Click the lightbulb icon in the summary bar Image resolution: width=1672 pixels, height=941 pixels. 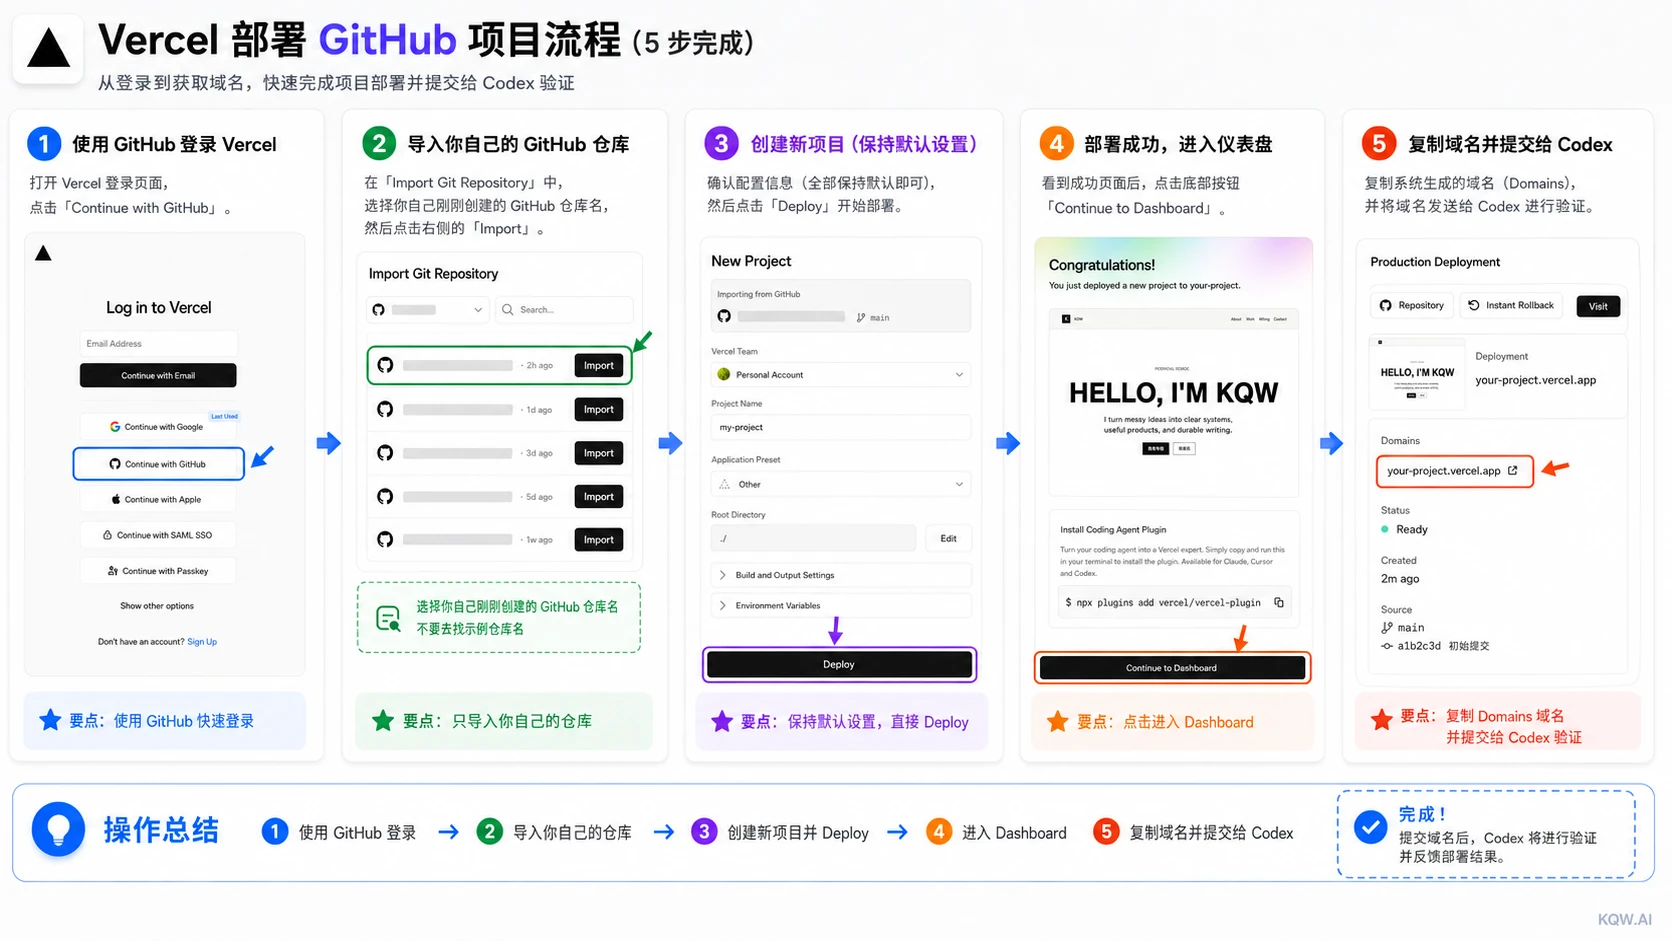click(58, 830)
